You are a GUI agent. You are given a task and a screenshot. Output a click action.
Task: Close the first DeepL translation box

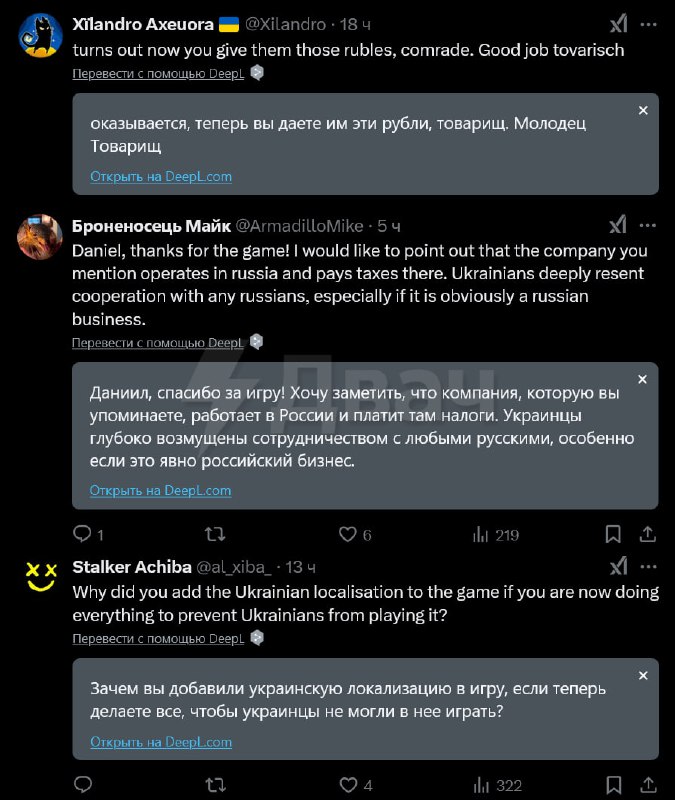pos(643,110)
